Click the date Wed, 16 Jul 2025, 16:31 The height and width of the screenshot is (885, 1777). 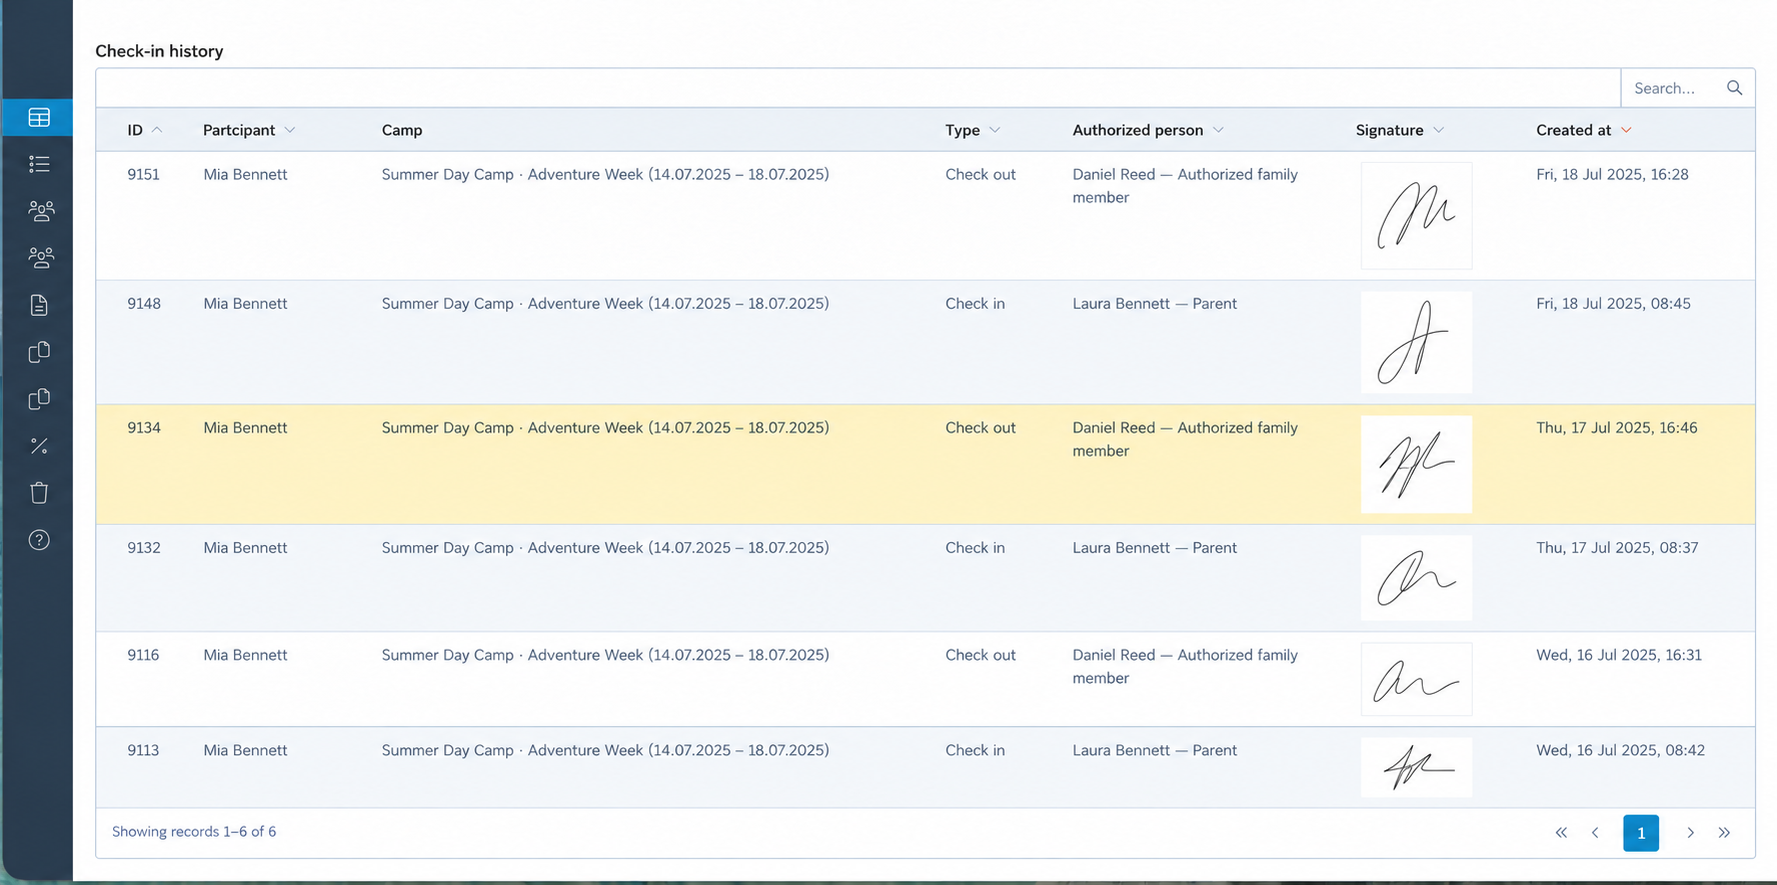point(1618,655)
